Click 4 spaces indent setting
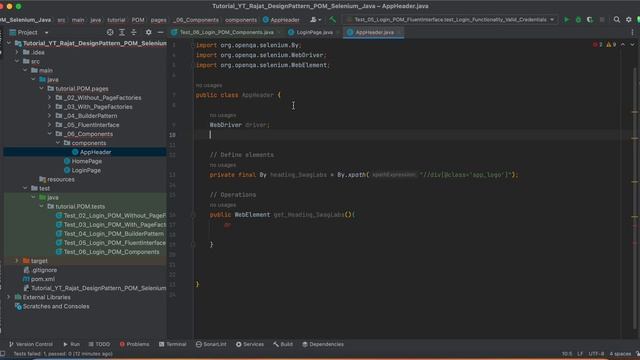Image resolution: width=640 pixels, height=360 pixels. point(620,353)
